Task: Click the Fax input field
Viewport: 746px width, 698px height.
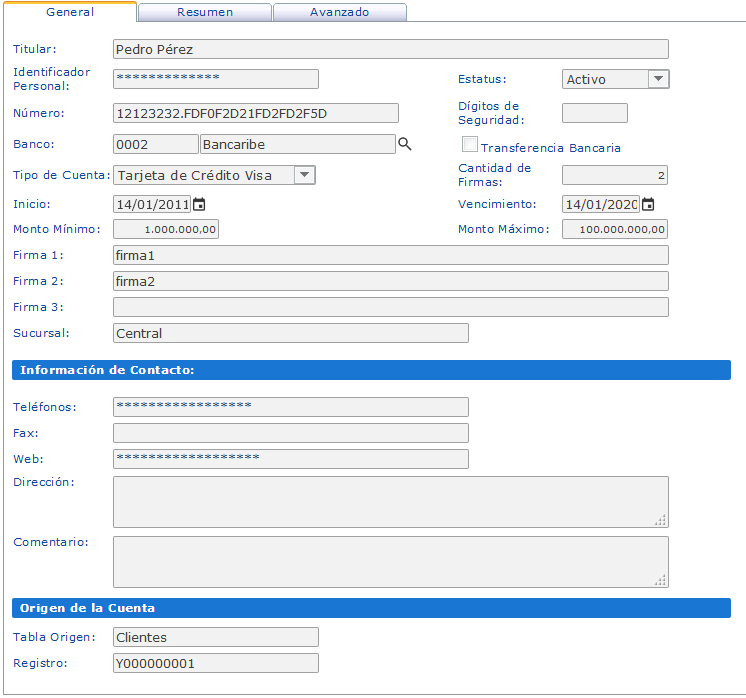Action: tap(290, 433)
